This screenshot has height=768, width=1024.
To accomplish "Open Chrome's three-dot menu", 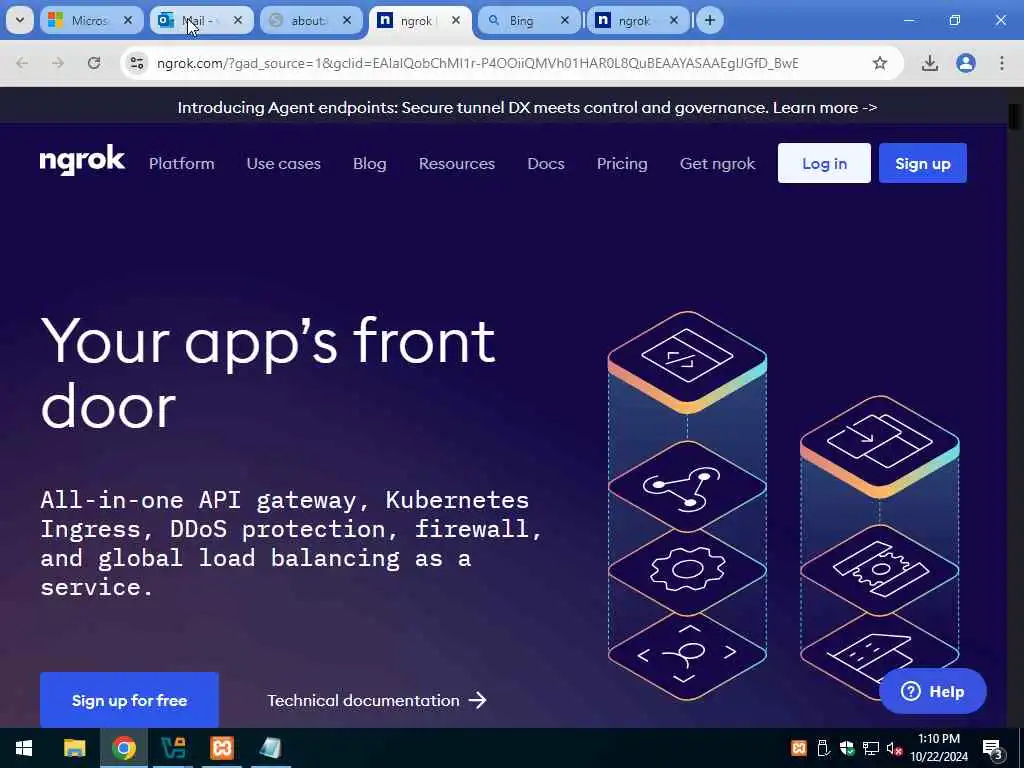I will (1002, 63).
